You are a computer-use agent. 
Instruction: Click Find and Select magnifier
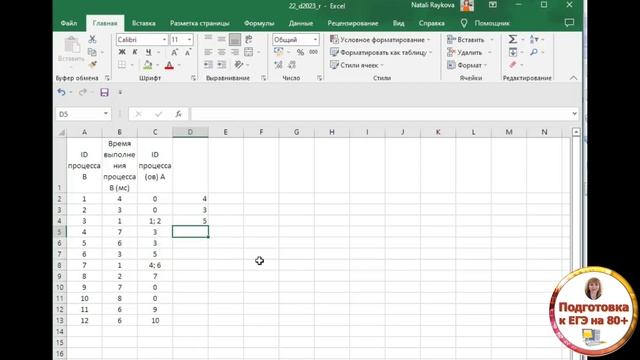pos(534,52)
